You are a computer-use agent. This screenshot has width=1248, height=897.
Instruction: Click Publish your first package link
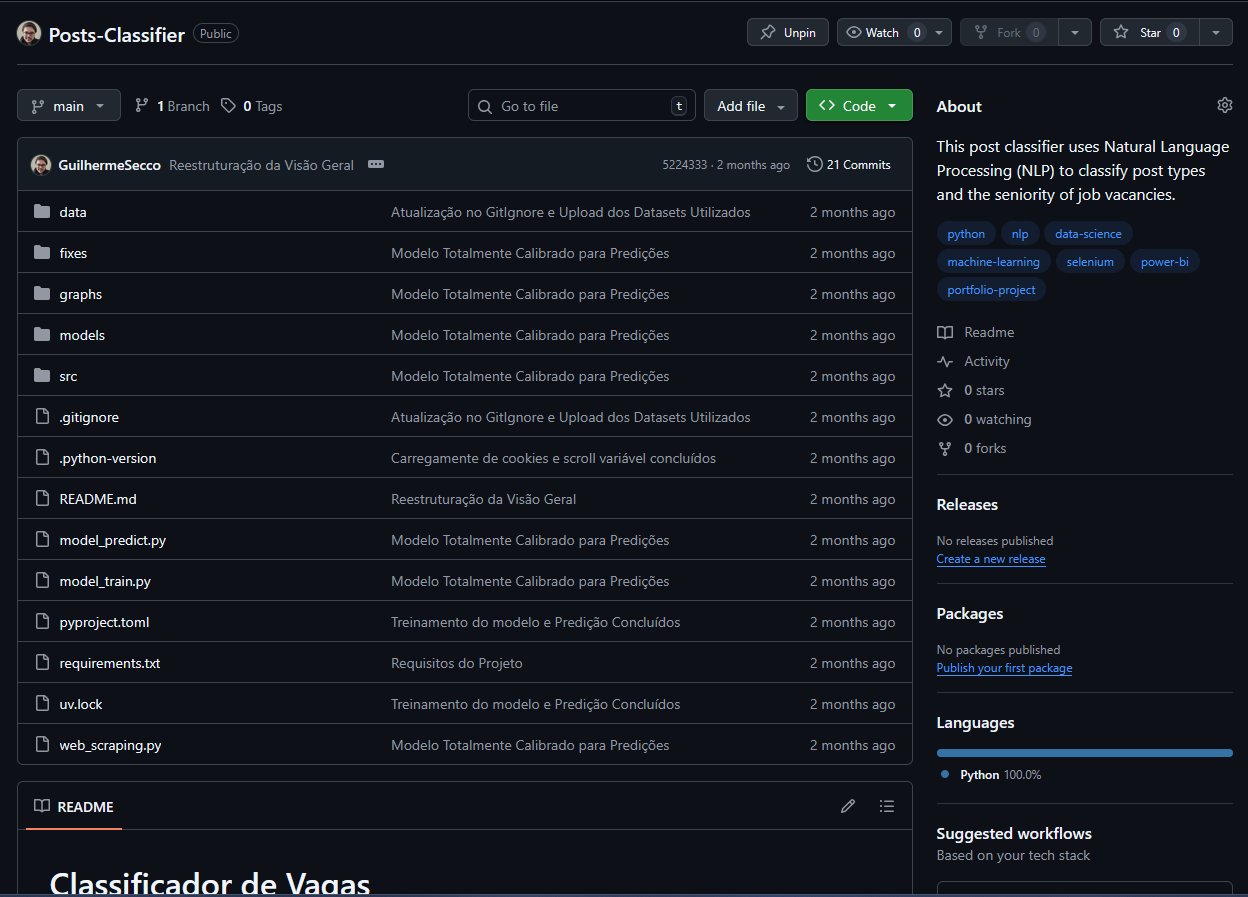click(x=1004, y=668)
